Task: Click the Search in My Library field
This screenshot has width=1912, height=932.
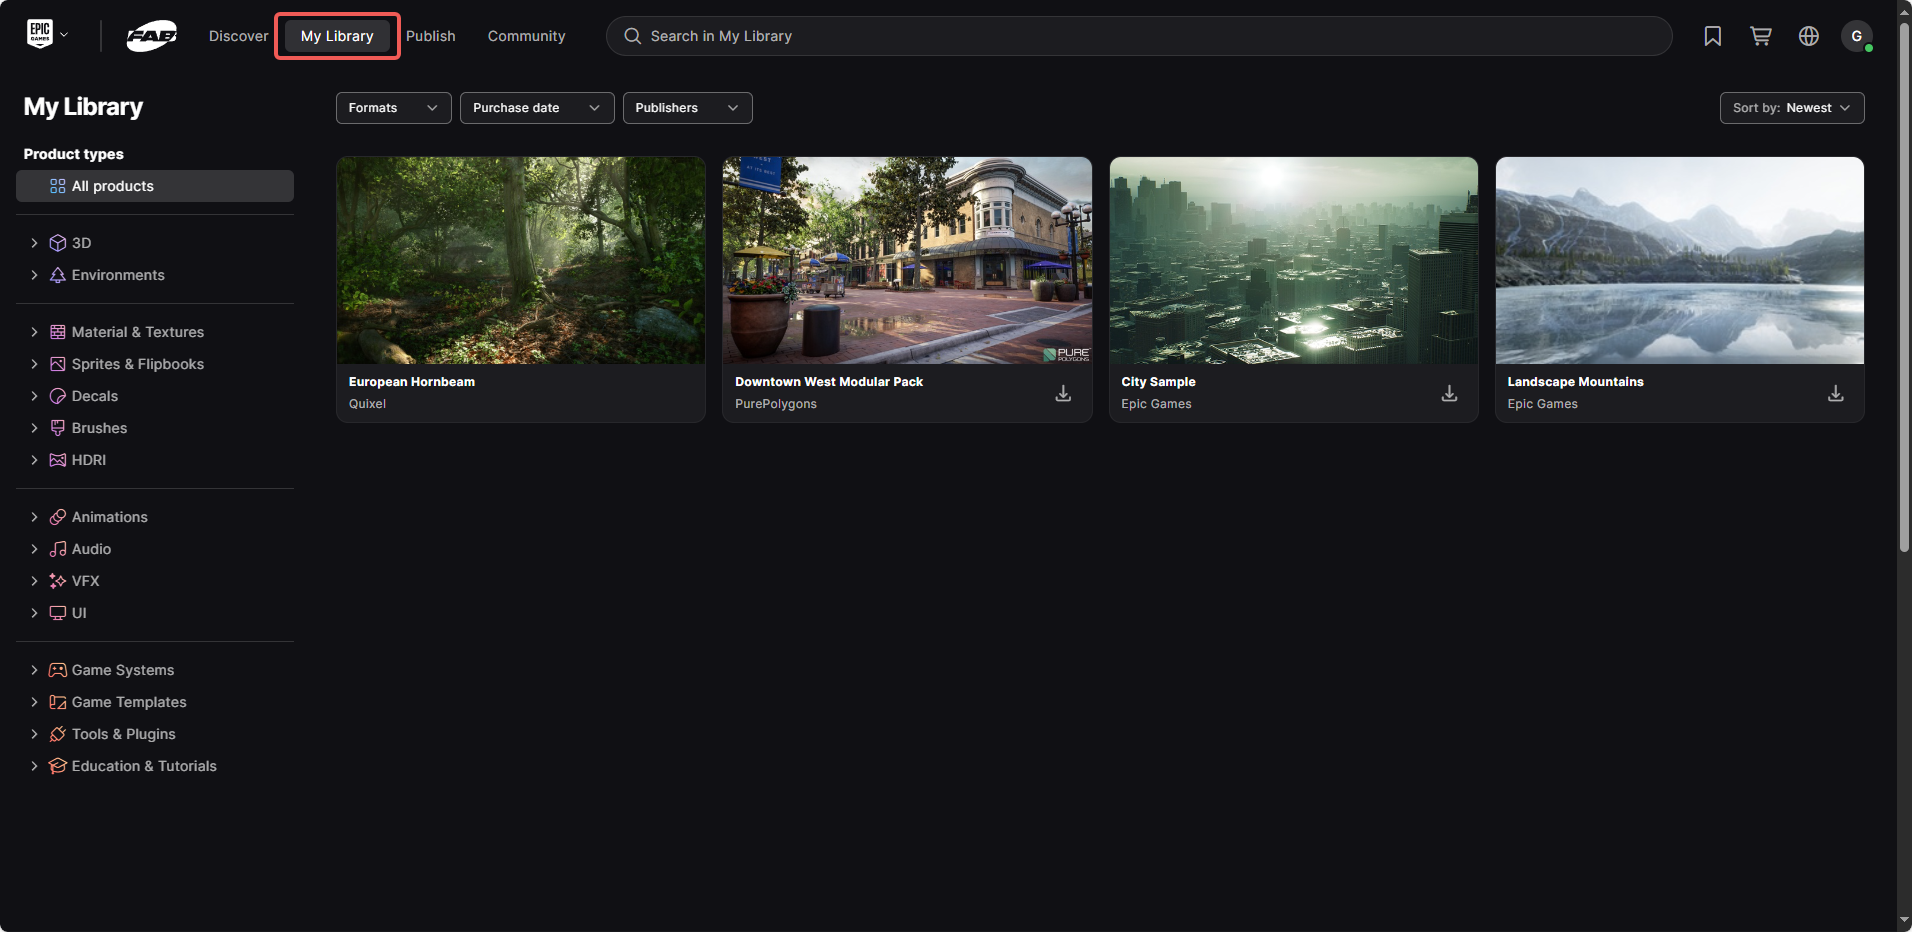Action: point(1139,36)
